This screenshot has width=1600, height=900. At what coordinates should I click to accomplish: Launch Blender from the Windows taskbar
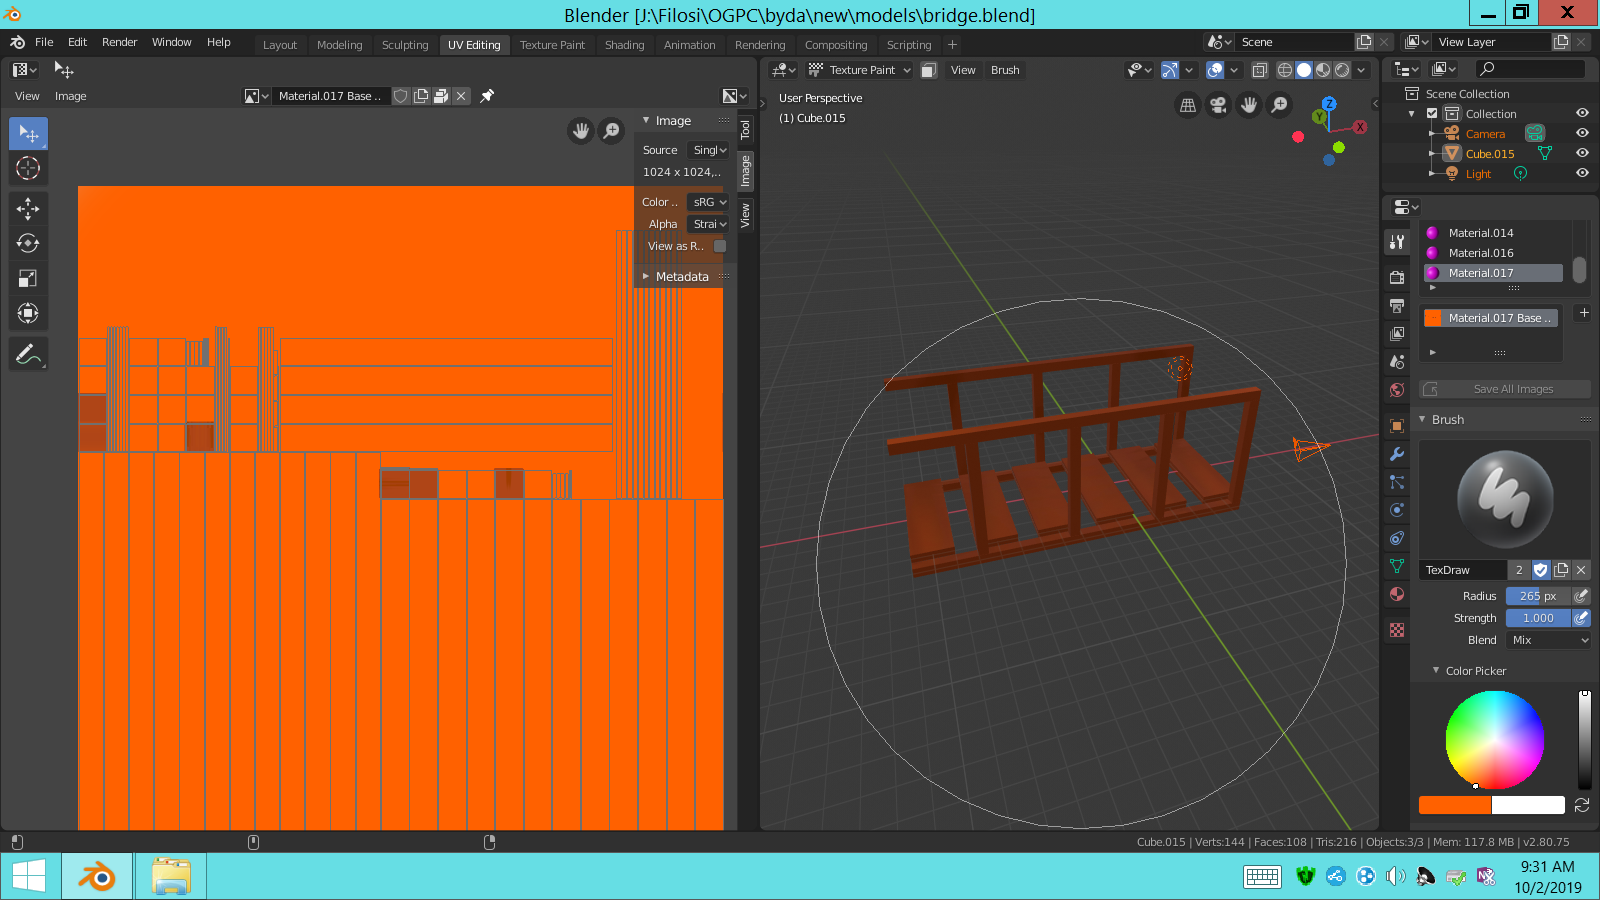click(x=97, y=877)
